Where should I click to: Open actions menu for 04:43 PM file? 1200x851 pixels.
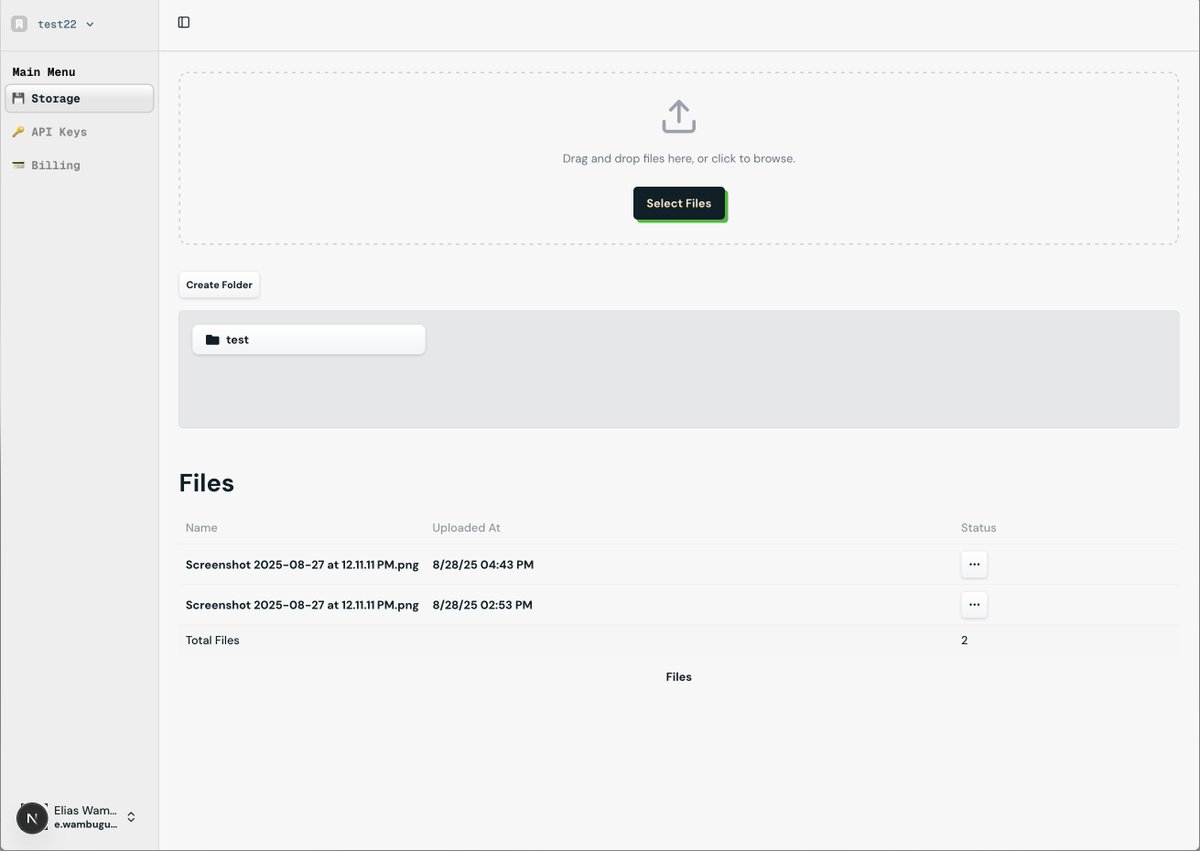click(974, 565)
